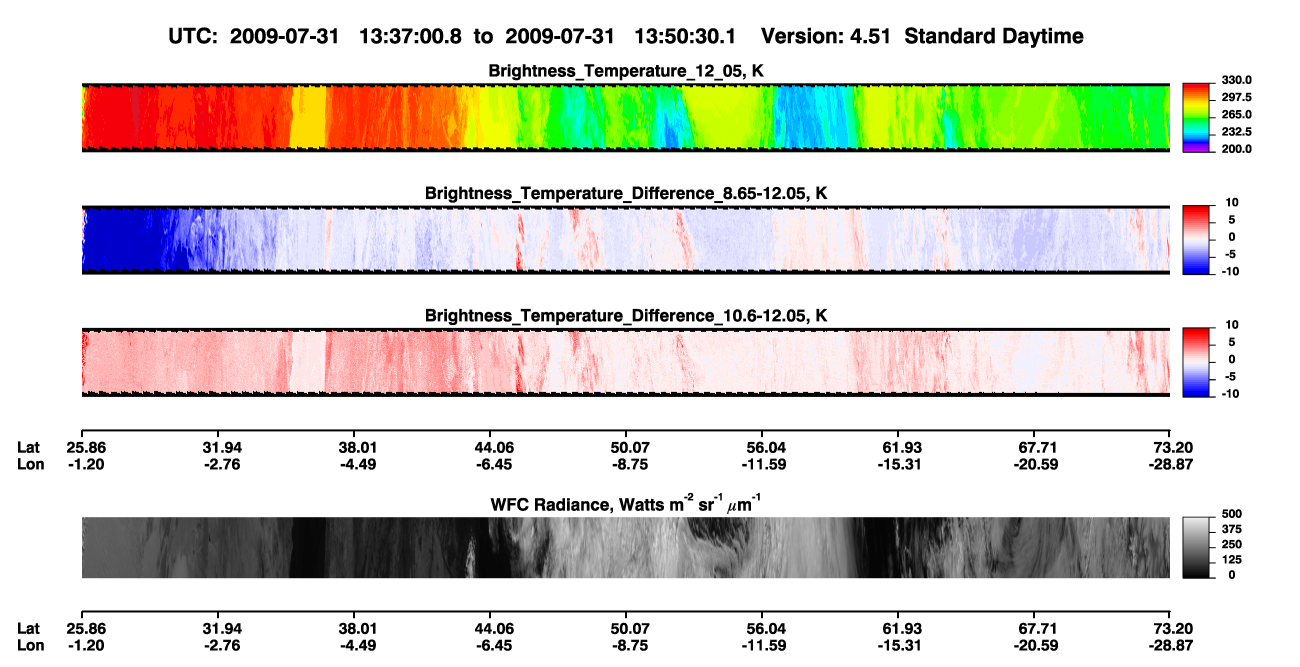The height and width of the screenshot is (667, 1300).
Task: Click upper axis latitude label 73.20
Action: point(1174,448)
